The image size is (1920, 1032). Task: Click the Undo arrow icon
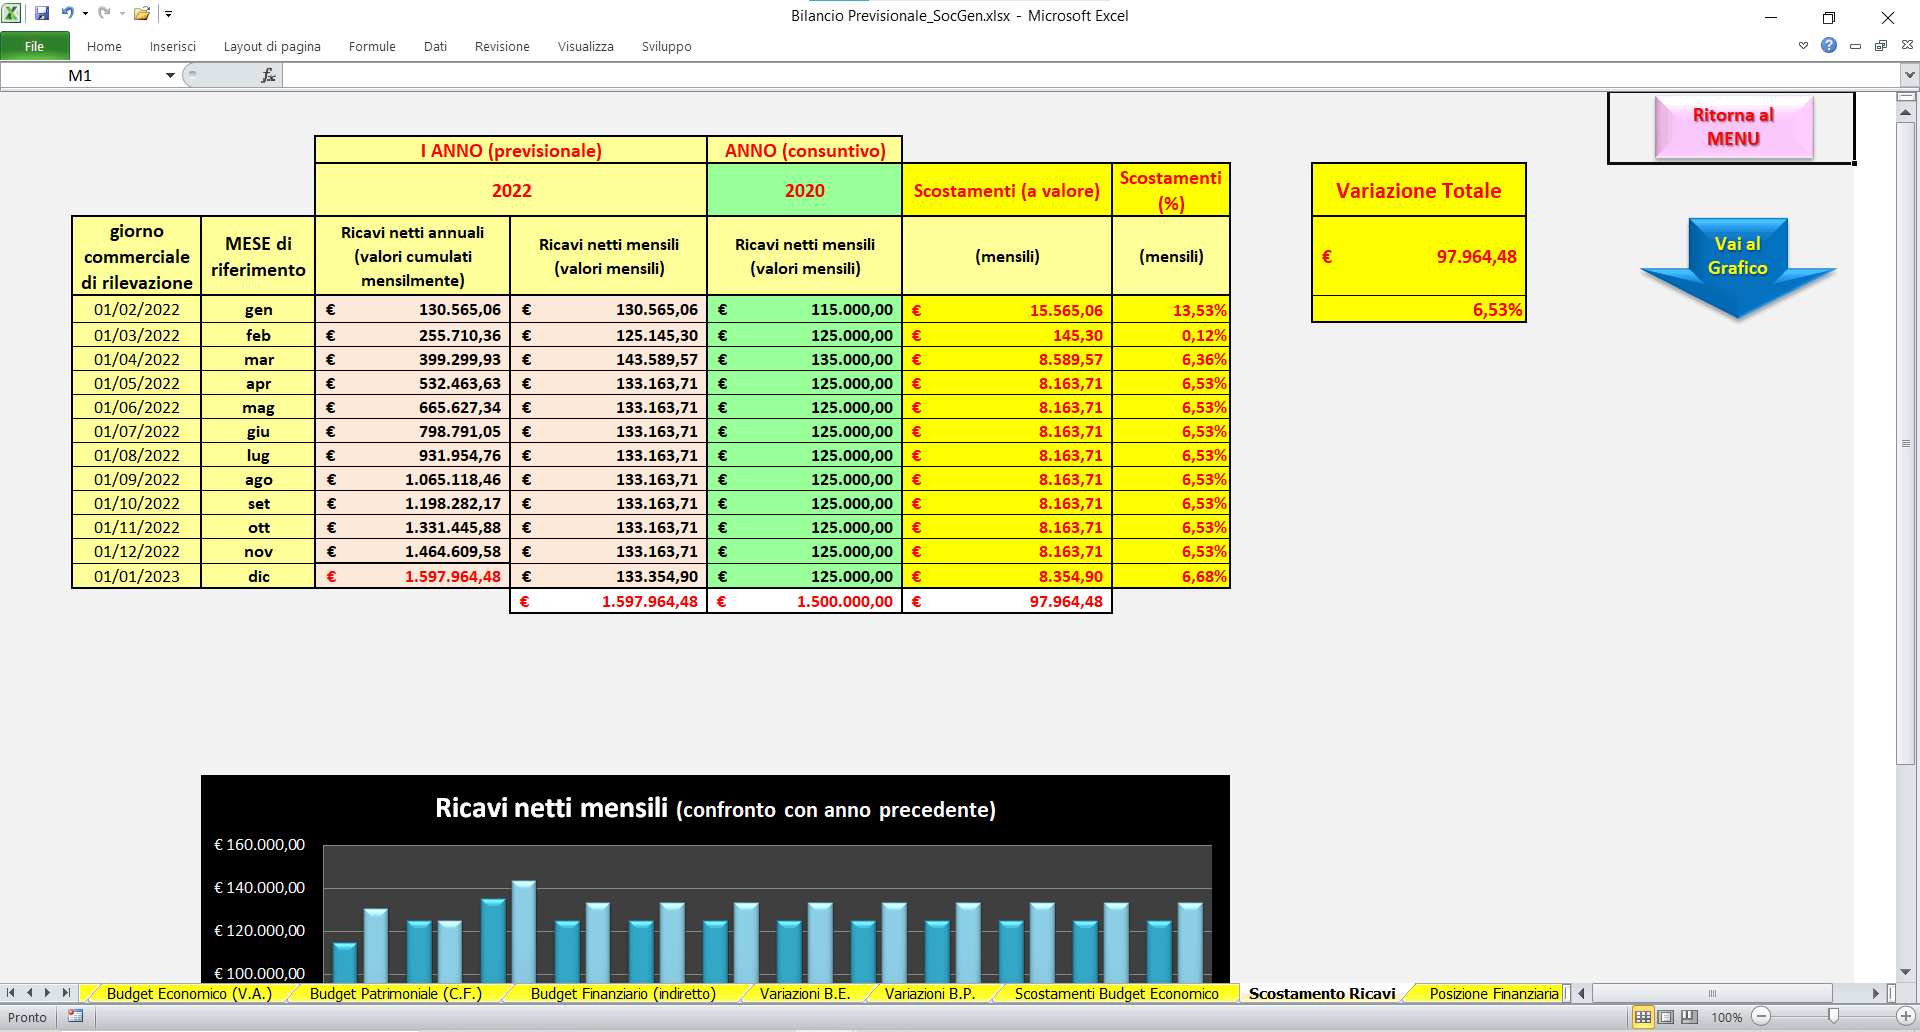(x=67, y=14)
